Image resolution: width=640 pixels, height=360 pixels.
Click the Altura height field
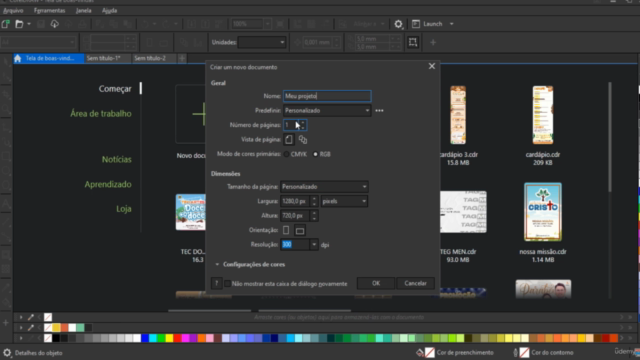295,216
